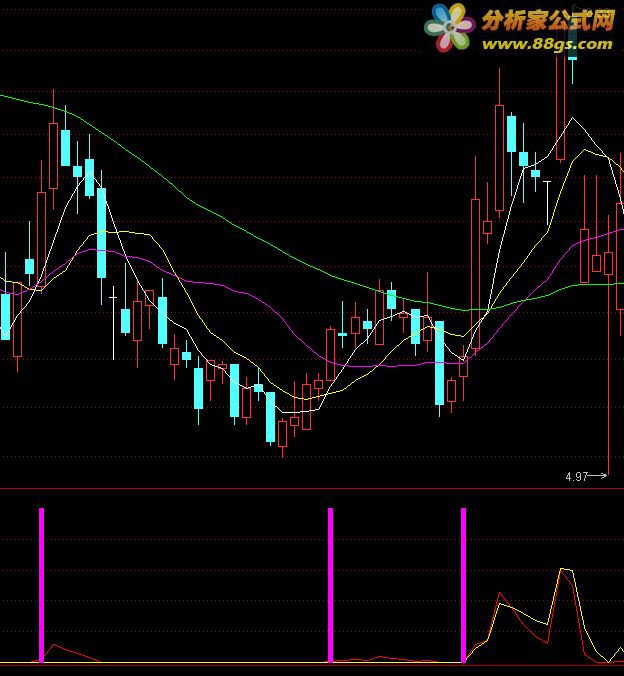
Task: Select the middle magenta signal bar
Action: [x=330, y=585]
